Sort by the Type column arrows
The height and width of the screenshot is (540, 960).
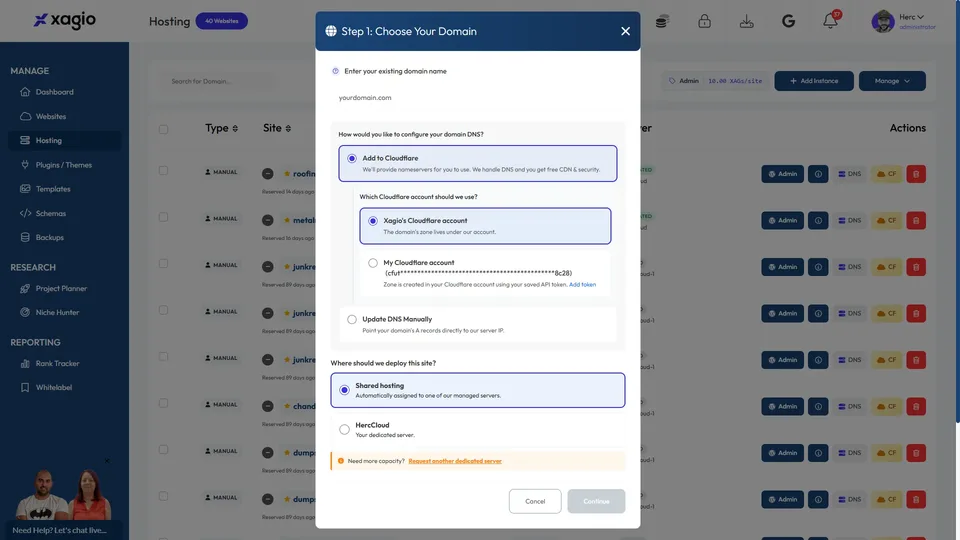235,129
